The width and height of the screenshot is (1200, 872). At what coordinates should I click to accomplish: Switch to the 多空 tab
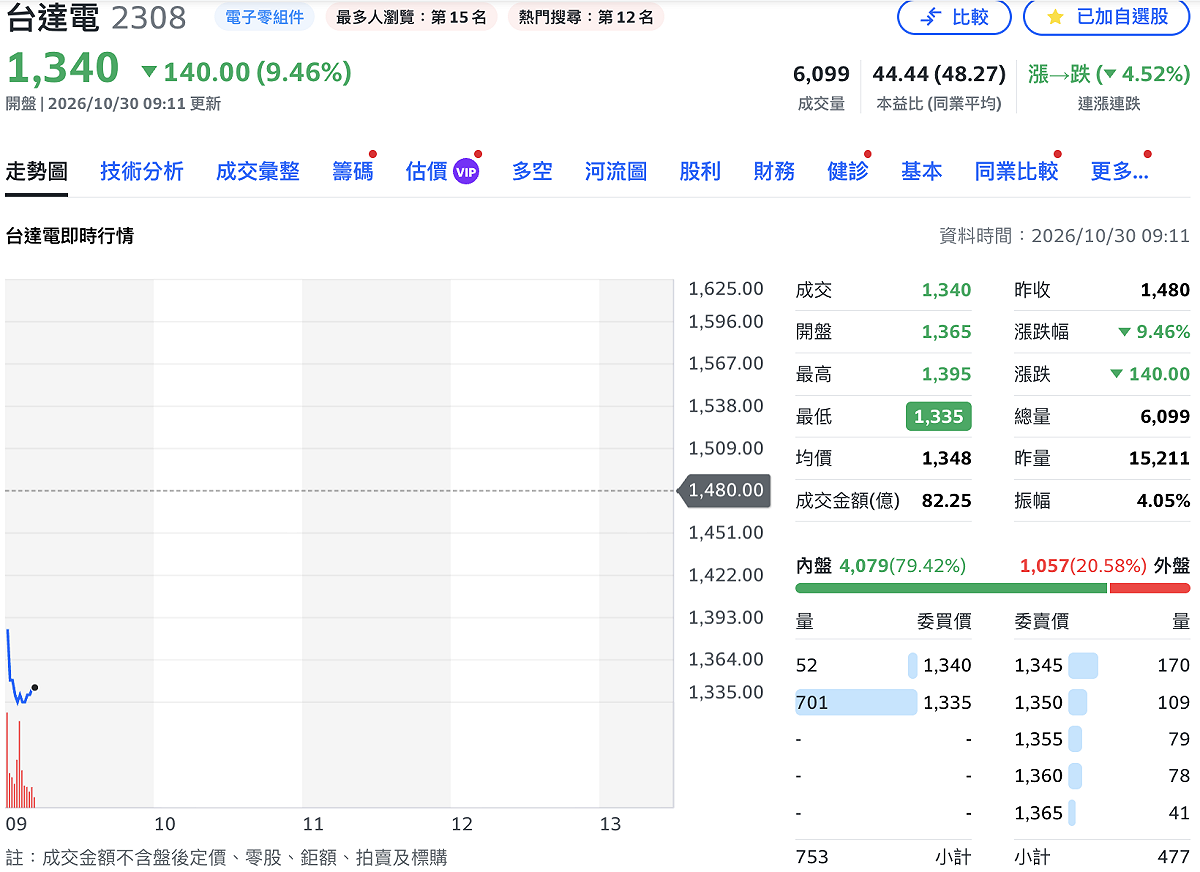tap(532, 171)
